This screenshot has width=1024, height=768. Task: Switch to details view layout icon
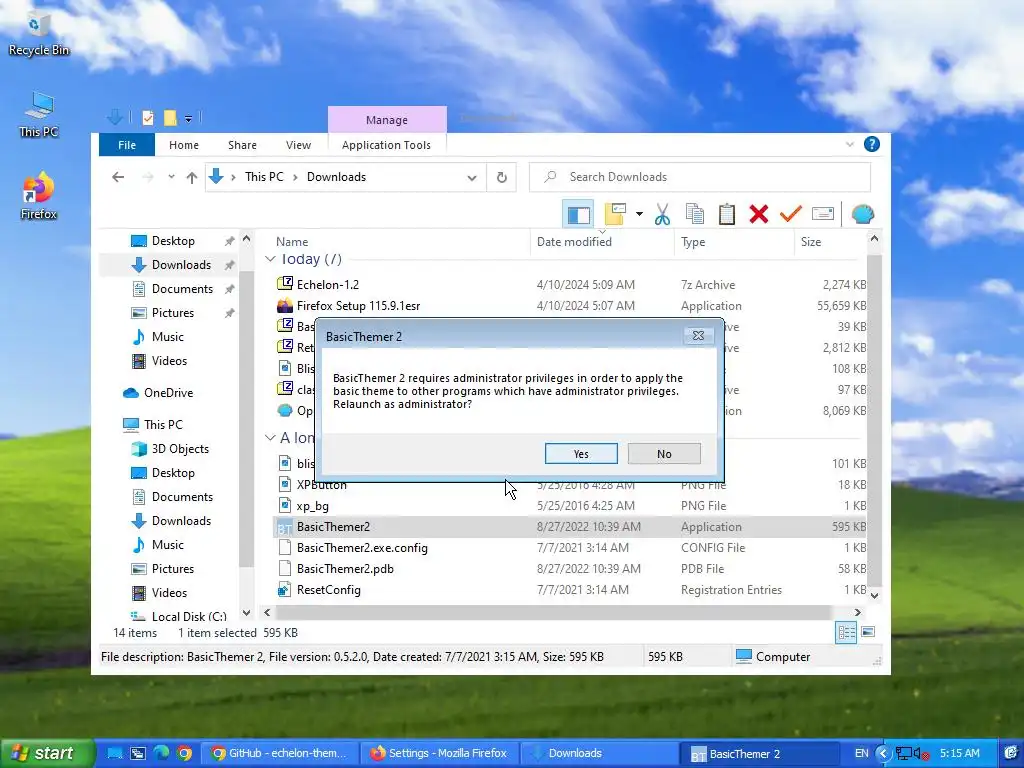coord(846,632)
